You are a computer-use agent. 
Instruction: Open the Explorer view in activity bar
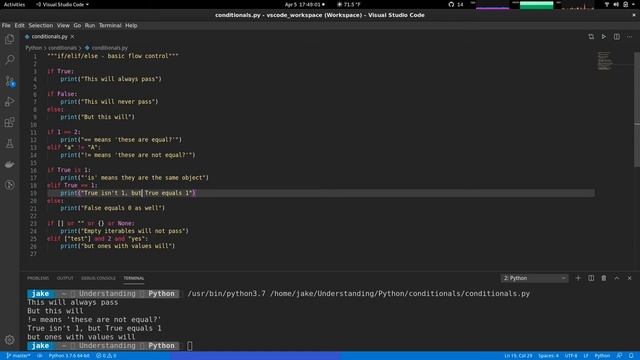(9, 39)
